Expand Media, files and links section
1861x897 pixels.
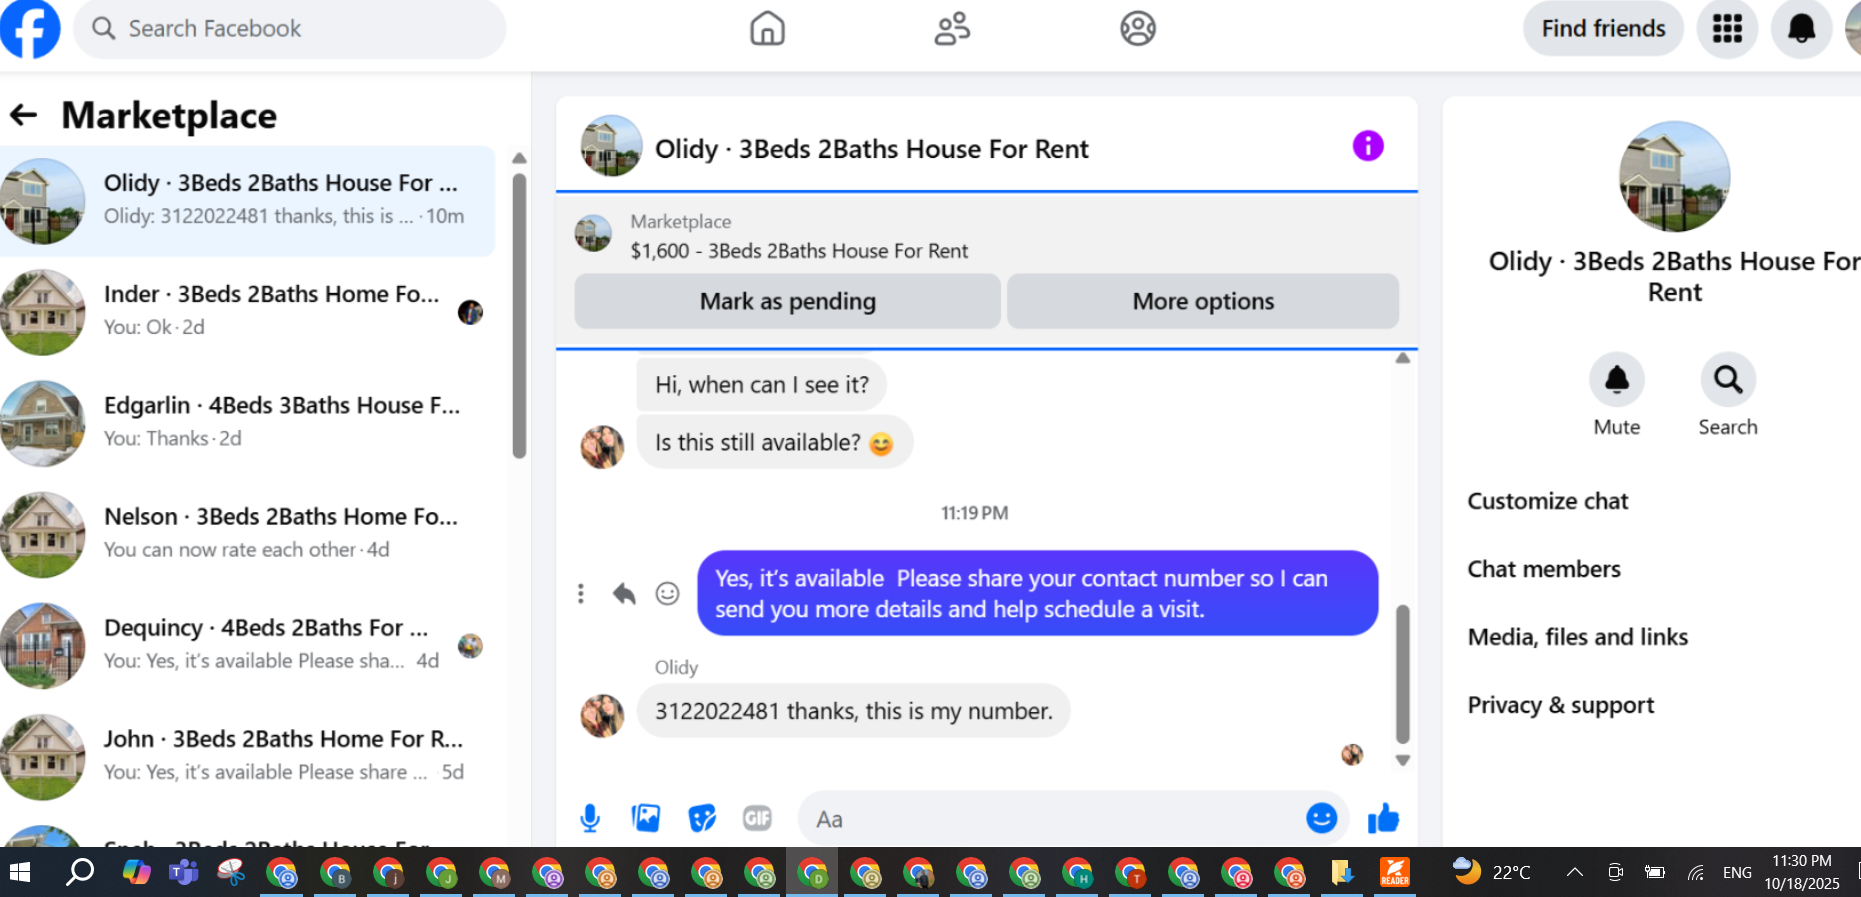tap(1578, 637)
